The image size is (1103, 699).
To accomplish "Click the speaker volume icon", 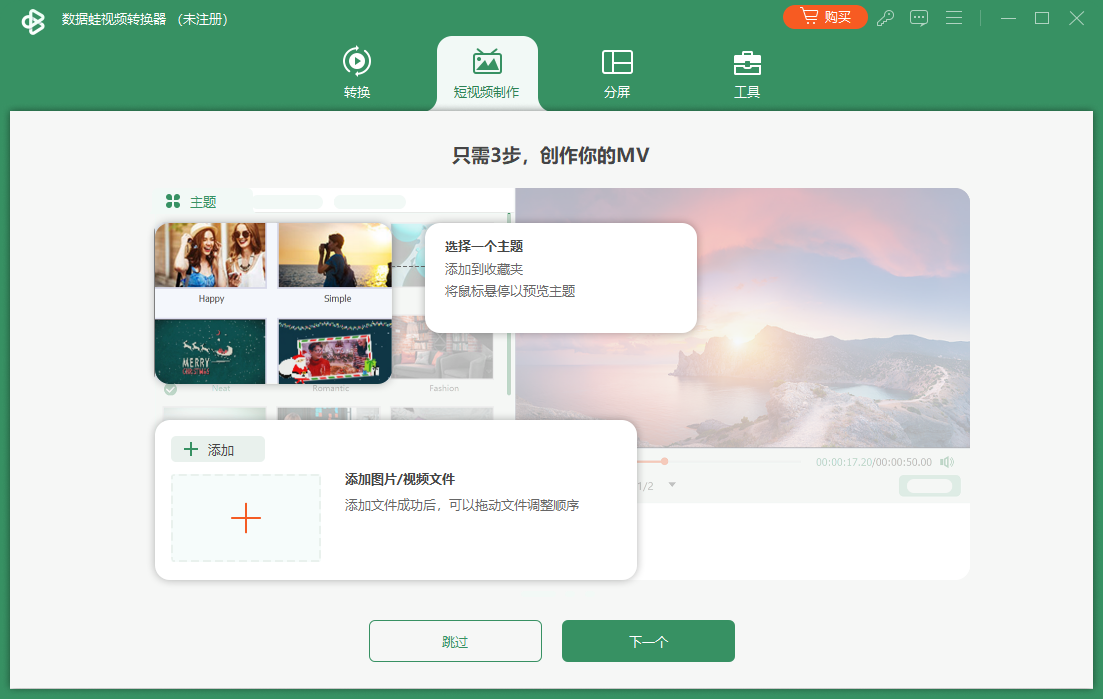I will coord(947,462).
